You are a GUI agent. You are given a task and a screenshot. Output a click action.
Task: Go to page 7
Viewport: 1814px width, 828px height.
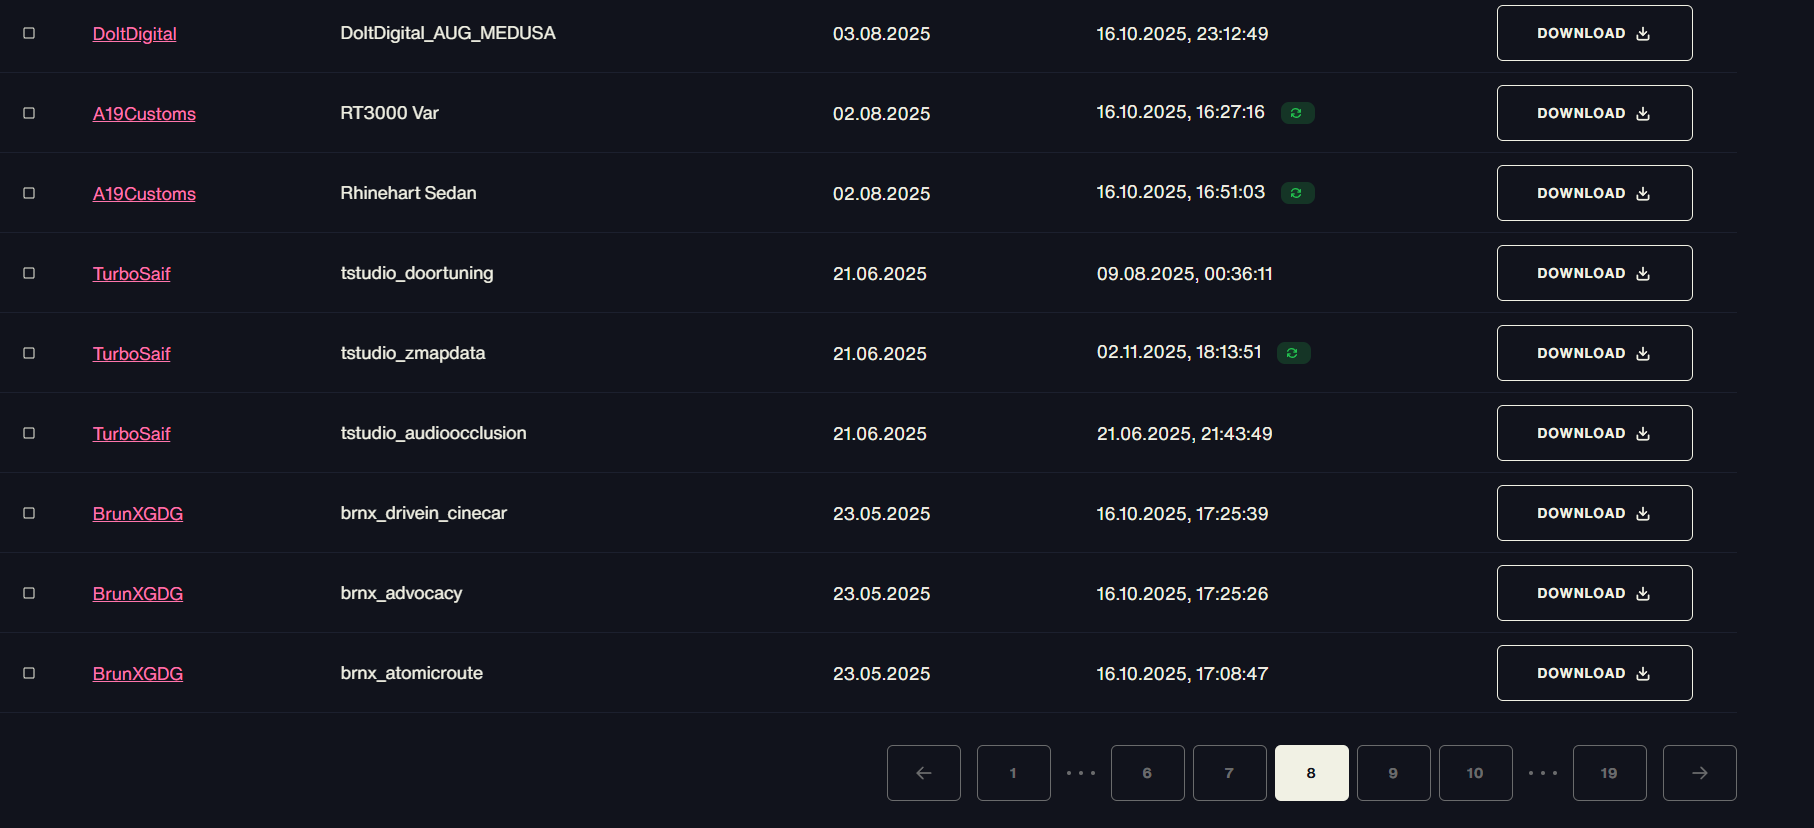coord(1230,773)
